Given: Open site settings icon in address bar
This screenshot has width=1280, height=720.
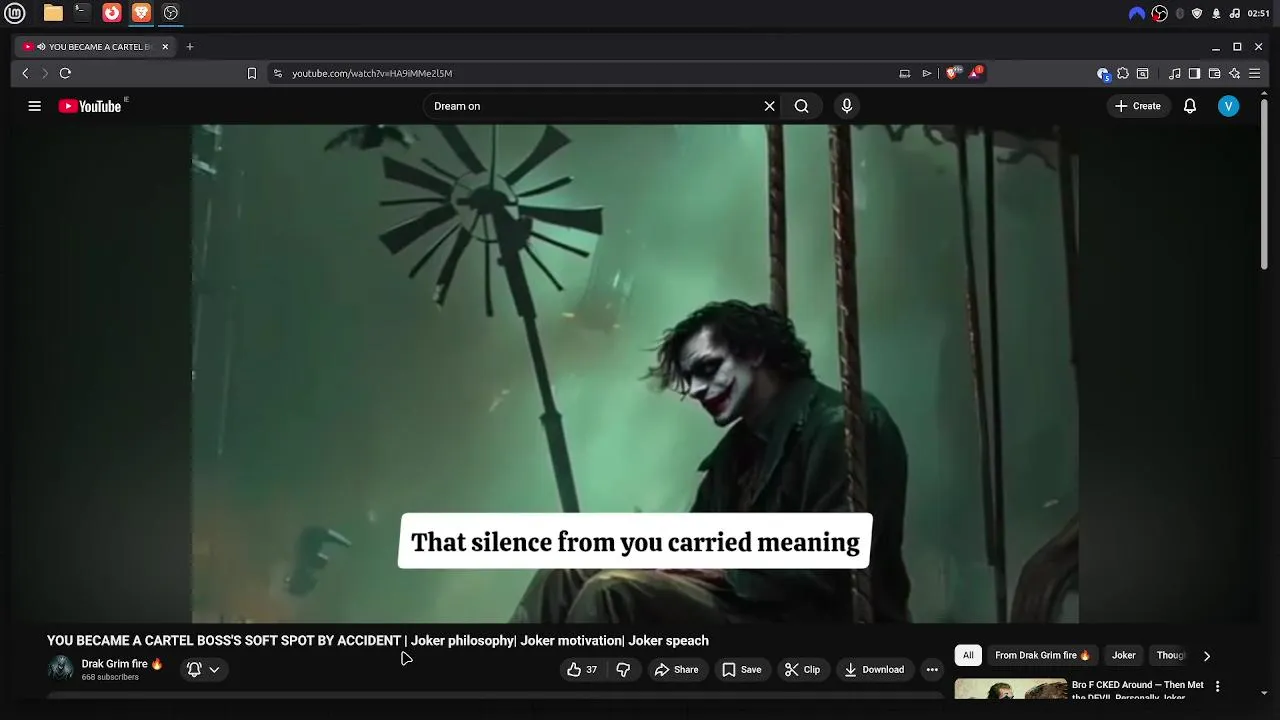Looking at the screenshot, I should [x=278, y=73].
